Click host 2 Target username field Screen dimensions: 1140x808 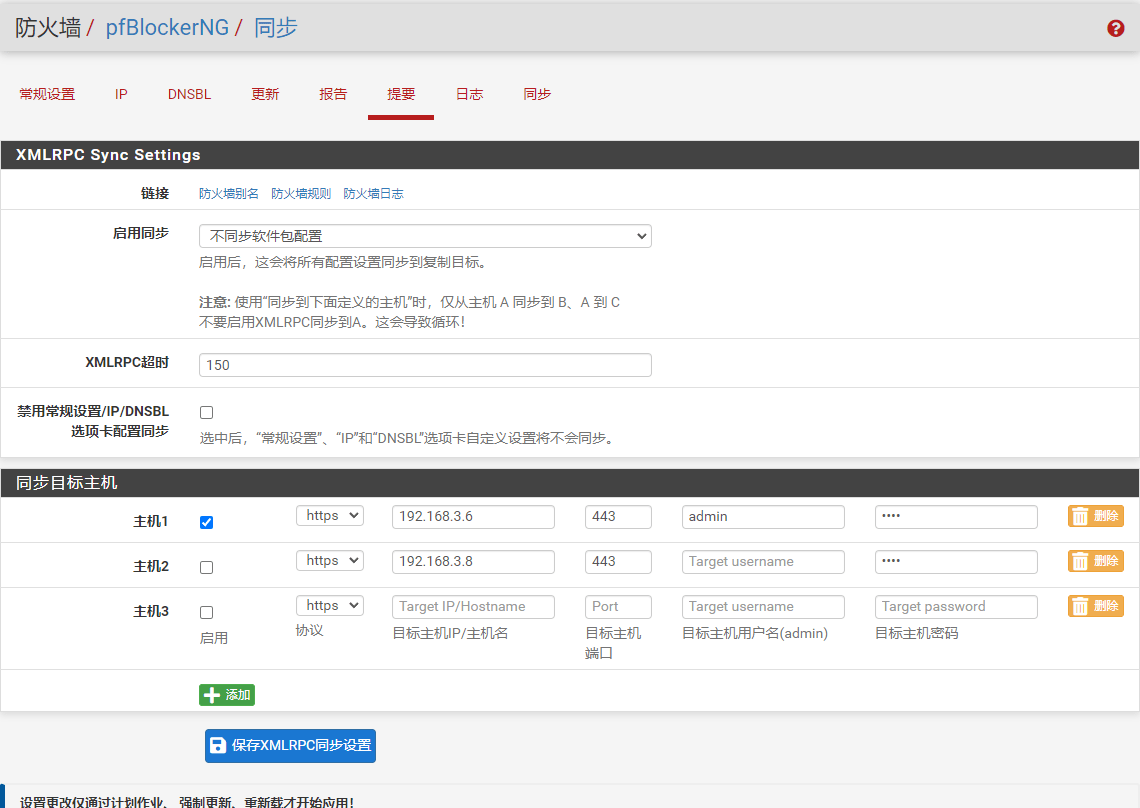tap(763, 561)
